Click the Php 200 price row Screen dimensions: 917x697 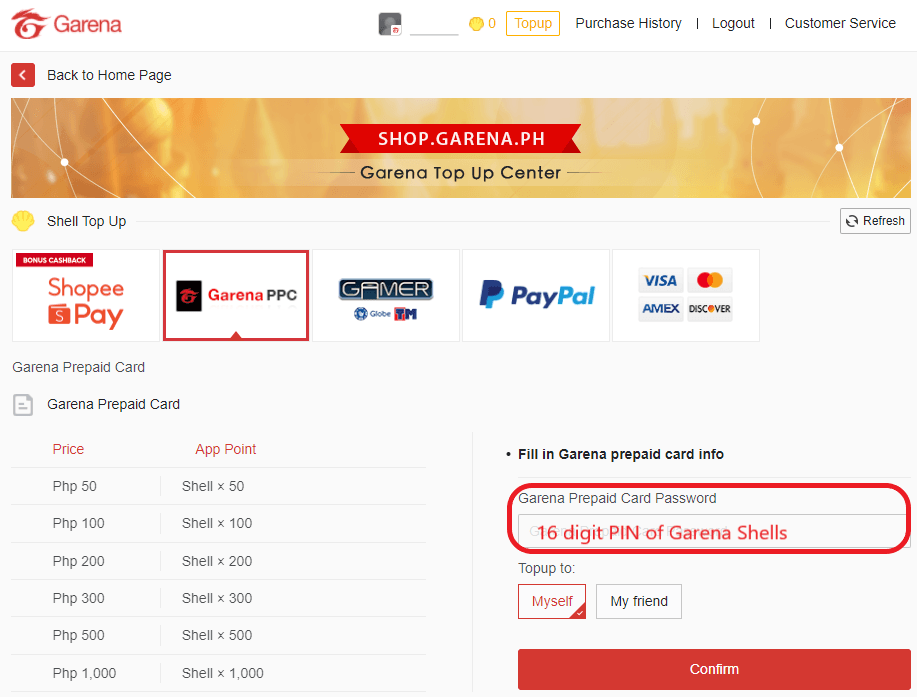point(218,561)
